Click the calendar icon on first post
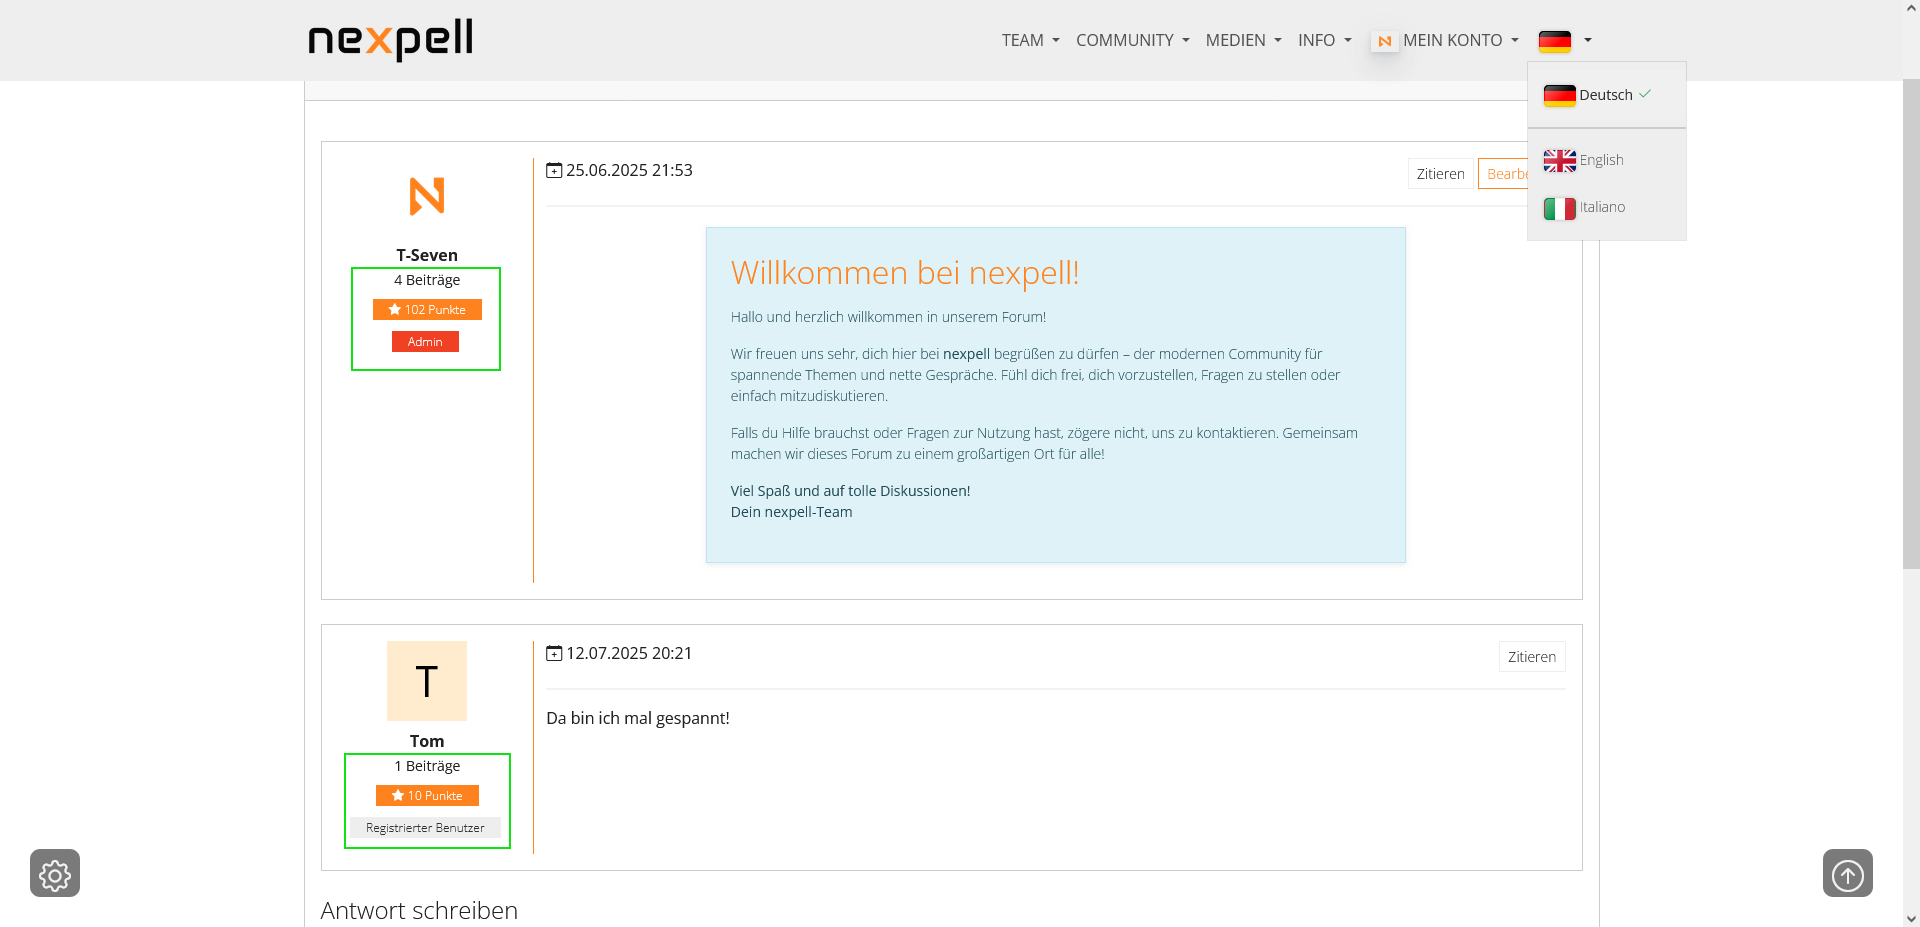 point(554,171)
